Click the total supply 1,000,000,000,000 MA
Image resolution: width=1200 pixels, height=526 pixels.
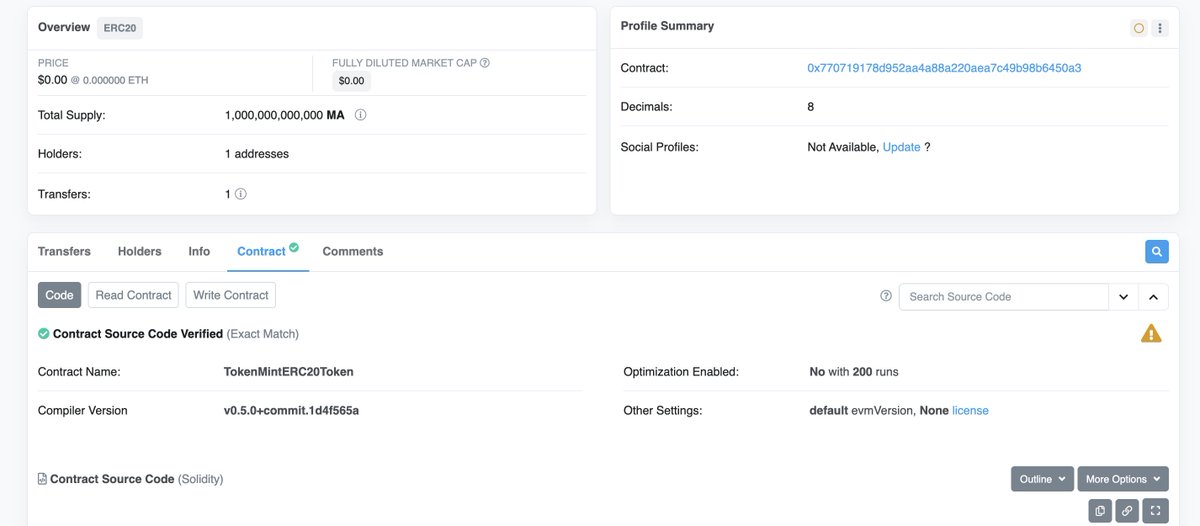[x=285, y=115]
